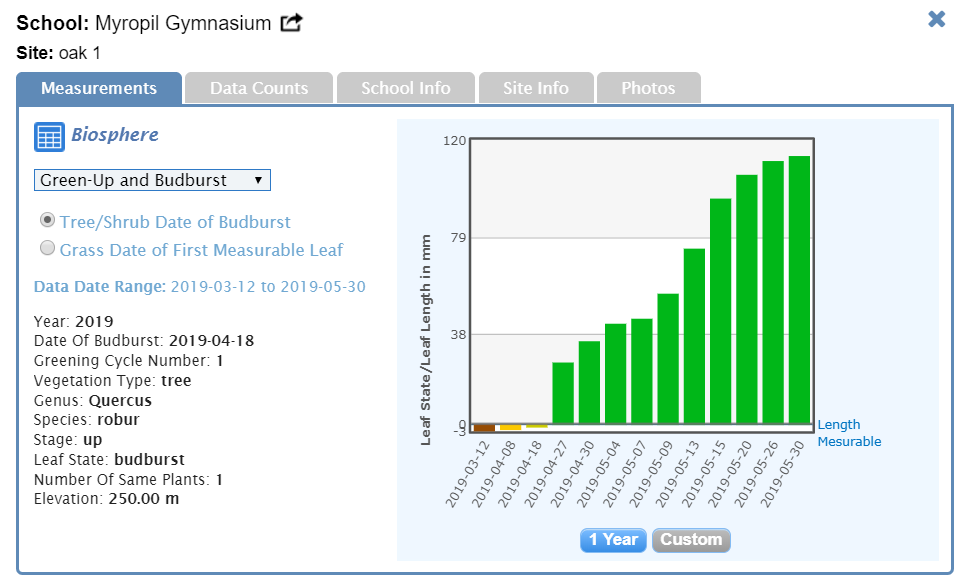Click the orange bar for 2019-04-08

click(510, 427)
